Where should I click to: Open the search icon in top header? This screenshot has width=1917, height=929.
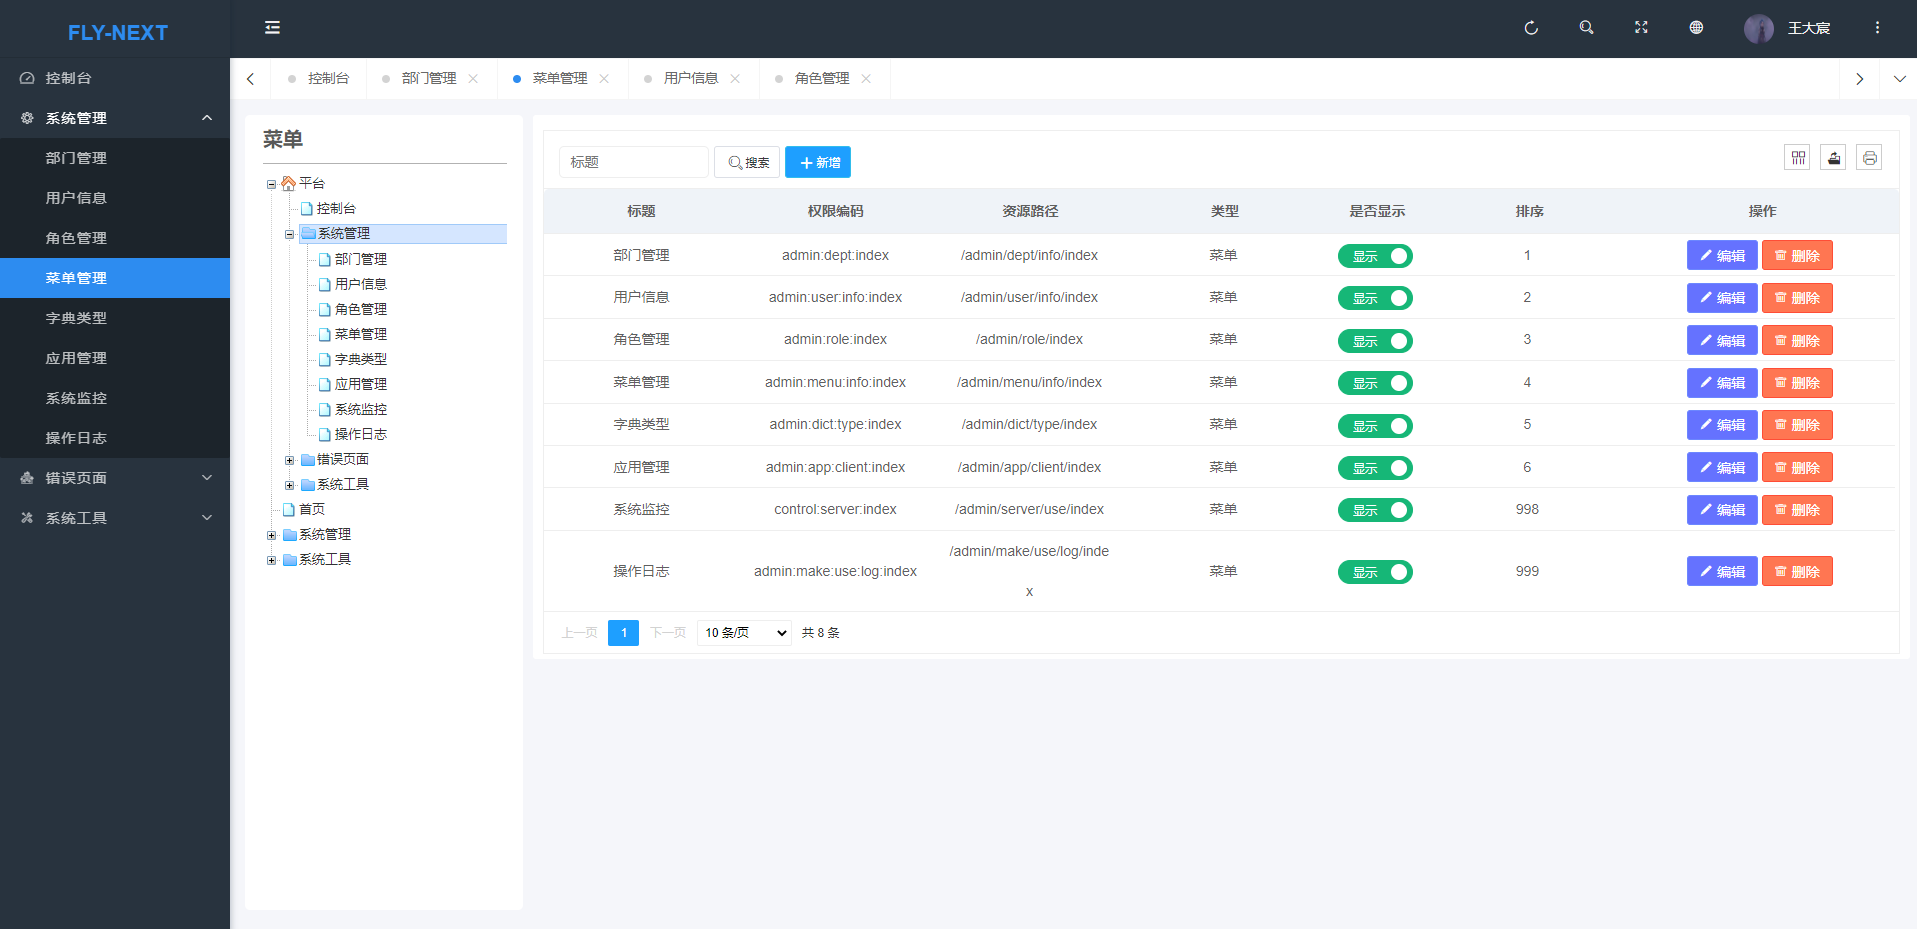point(1586,28)
